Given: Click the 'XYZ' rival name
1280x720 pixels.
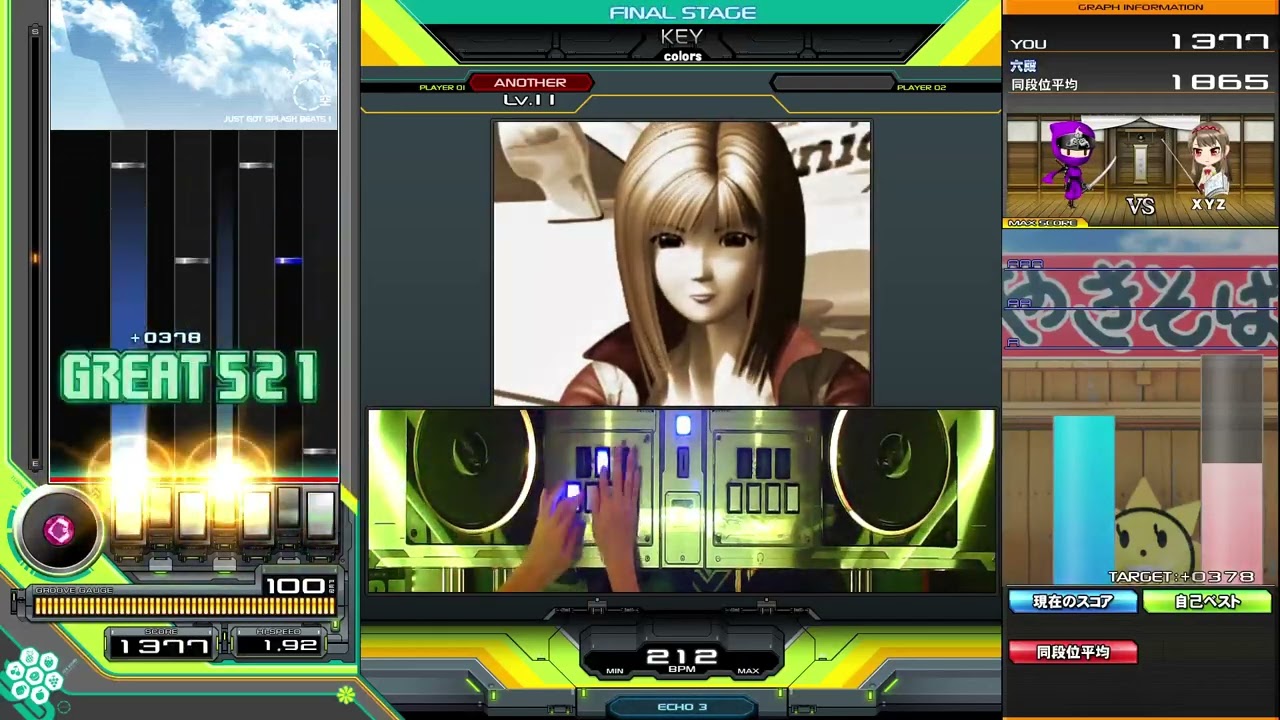Looking at the screenshot, I should (1209, 204).
